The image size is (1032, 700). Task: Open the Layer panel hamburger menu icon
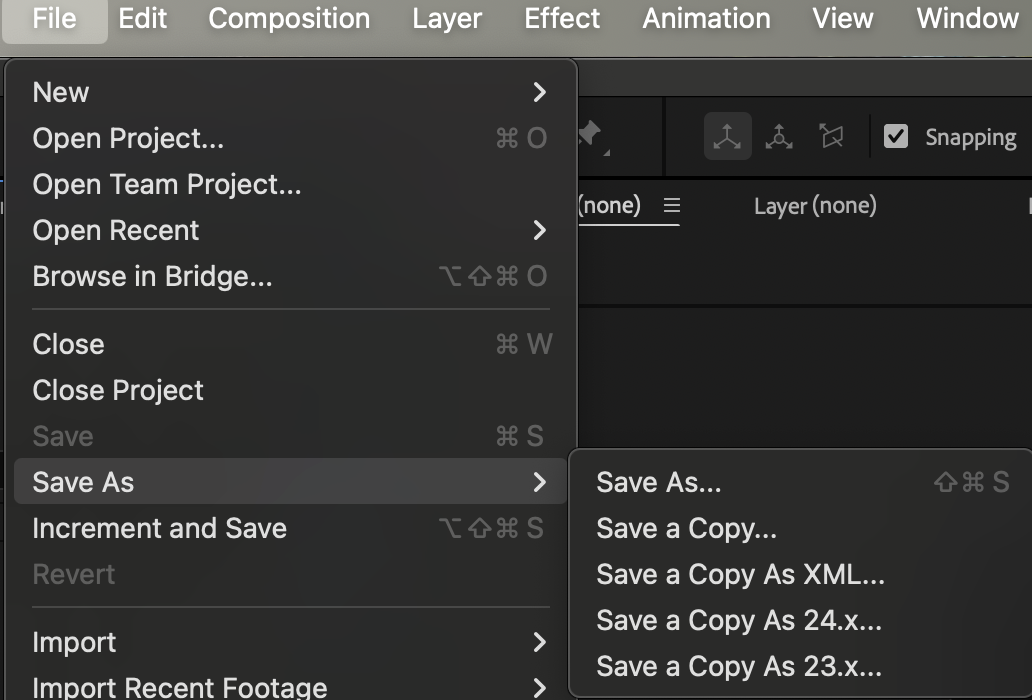click(672, 206)
